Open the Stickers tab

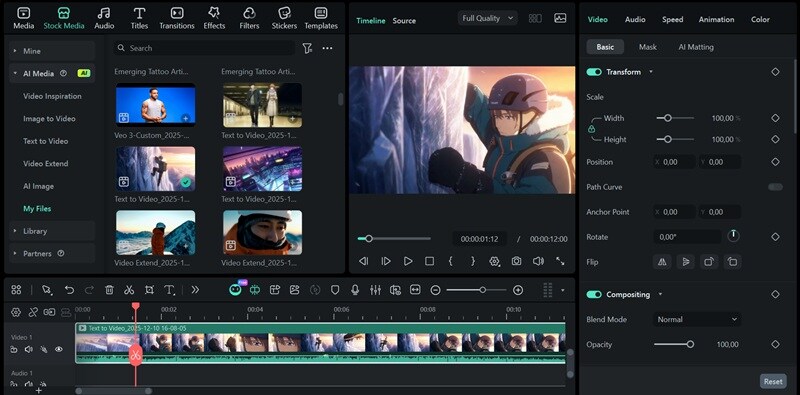284,18
